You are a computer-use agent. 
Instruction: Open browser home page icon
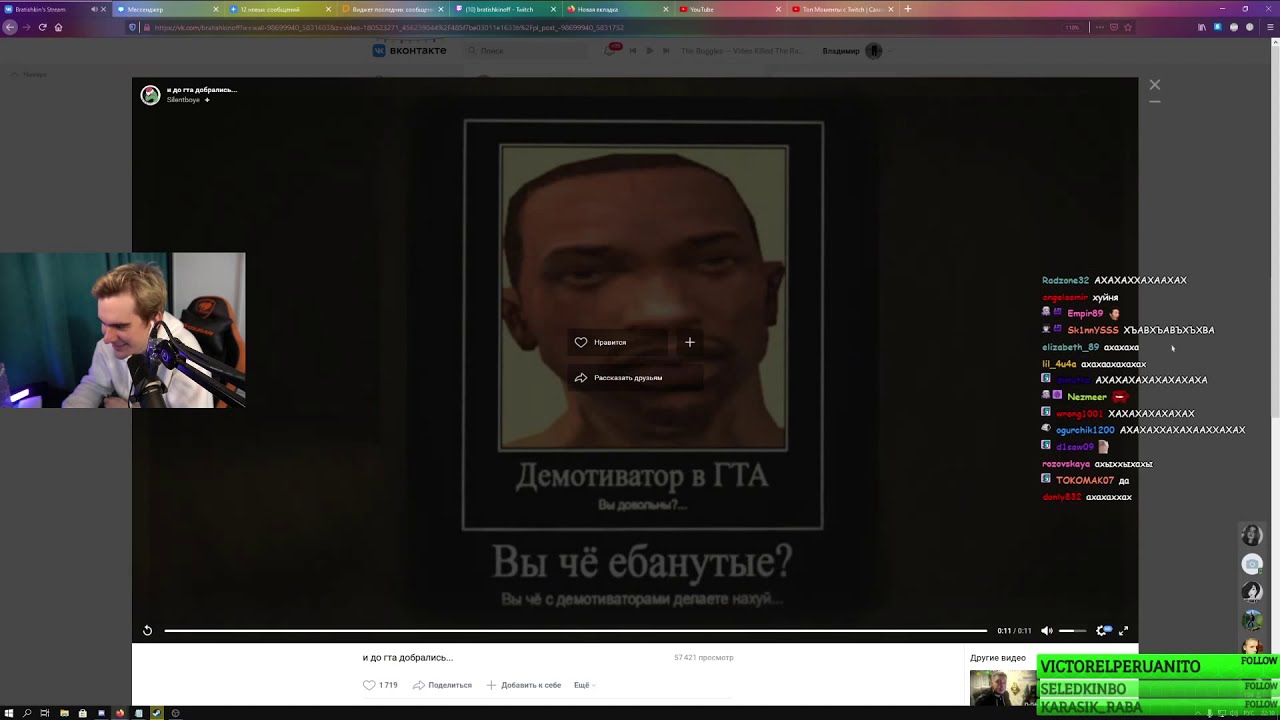(58, 27)
